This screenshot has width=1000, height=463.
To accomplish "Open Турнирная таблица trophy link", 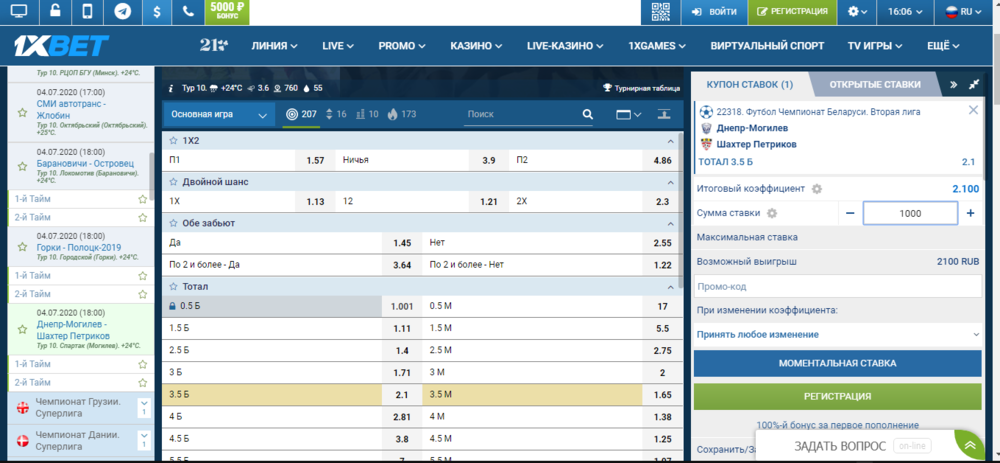I will click(642, 88).
